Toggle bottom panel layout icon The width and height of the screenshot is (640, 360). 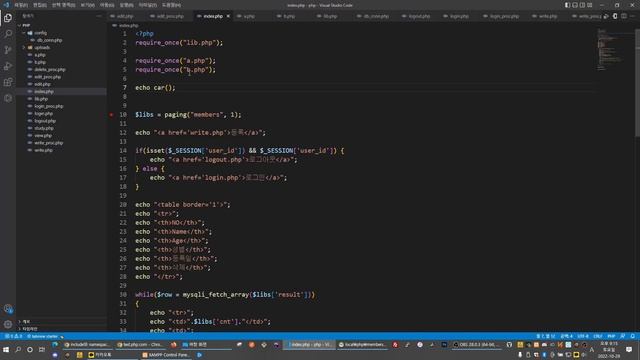pyautogui.click(x=575, y=5)
